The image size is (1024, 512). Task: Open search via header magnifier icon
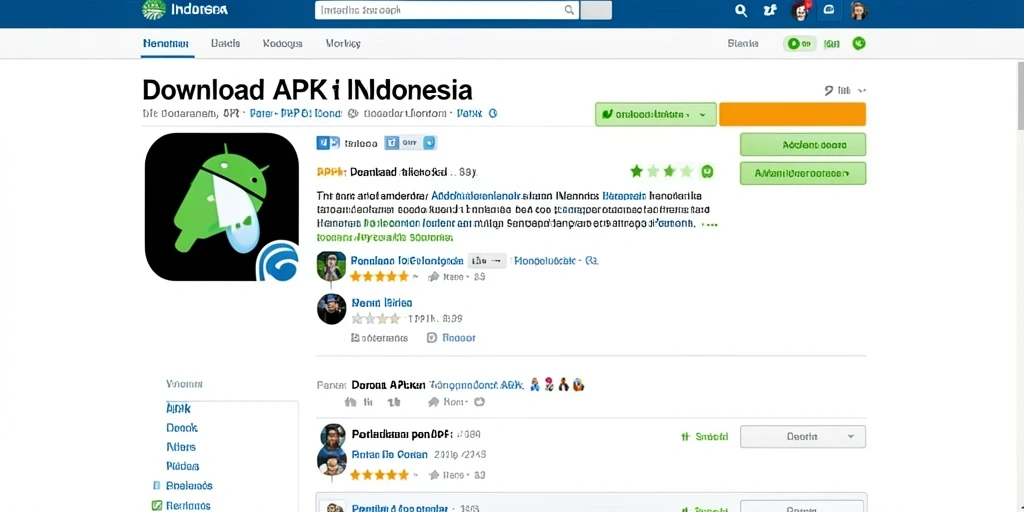point(741,10)
